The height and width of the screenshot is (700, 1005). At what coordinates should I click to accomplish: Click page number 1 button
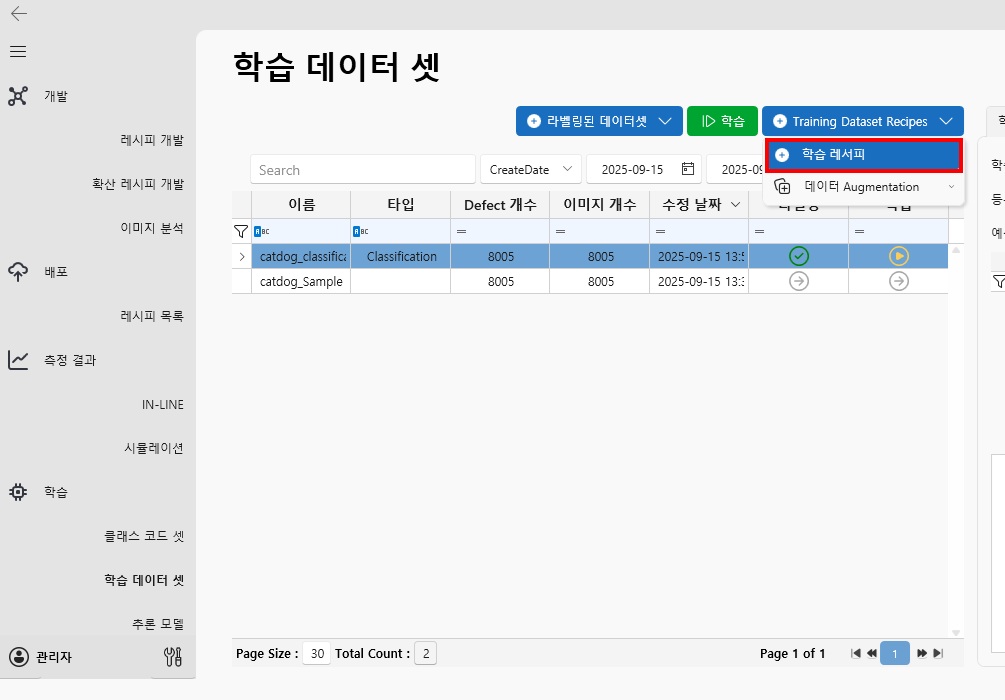[895, 654]
